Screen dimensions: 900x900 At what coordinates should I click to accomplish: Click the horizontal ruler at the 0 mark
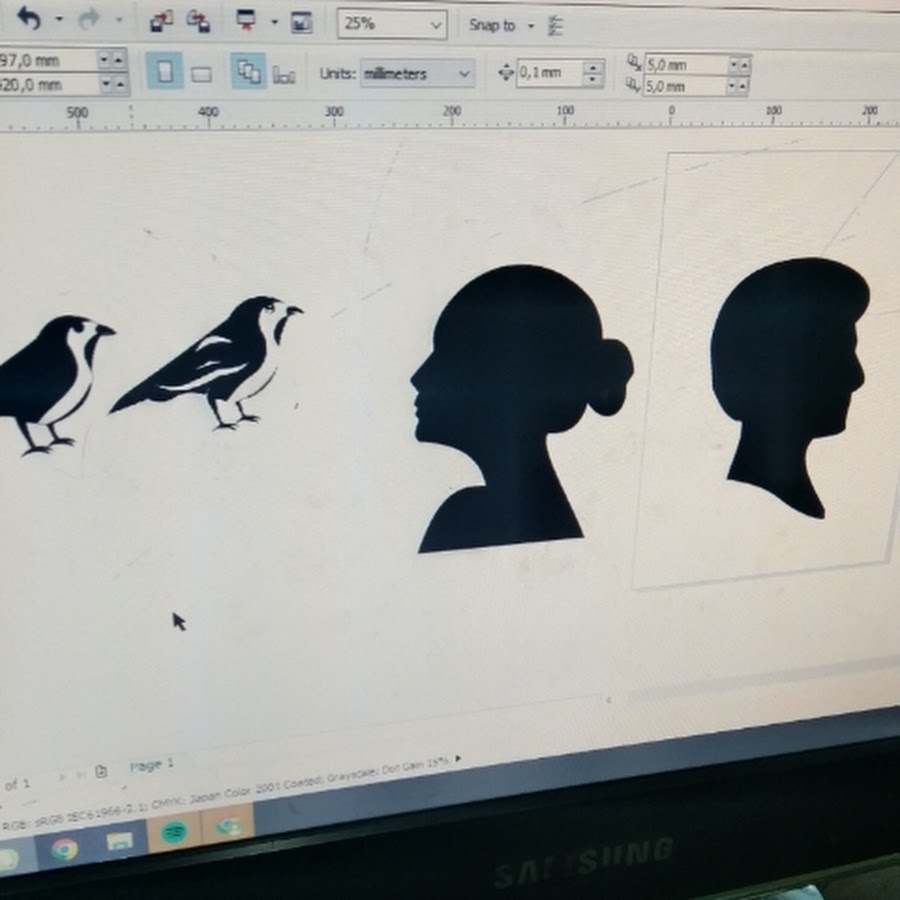coord(671,115)
